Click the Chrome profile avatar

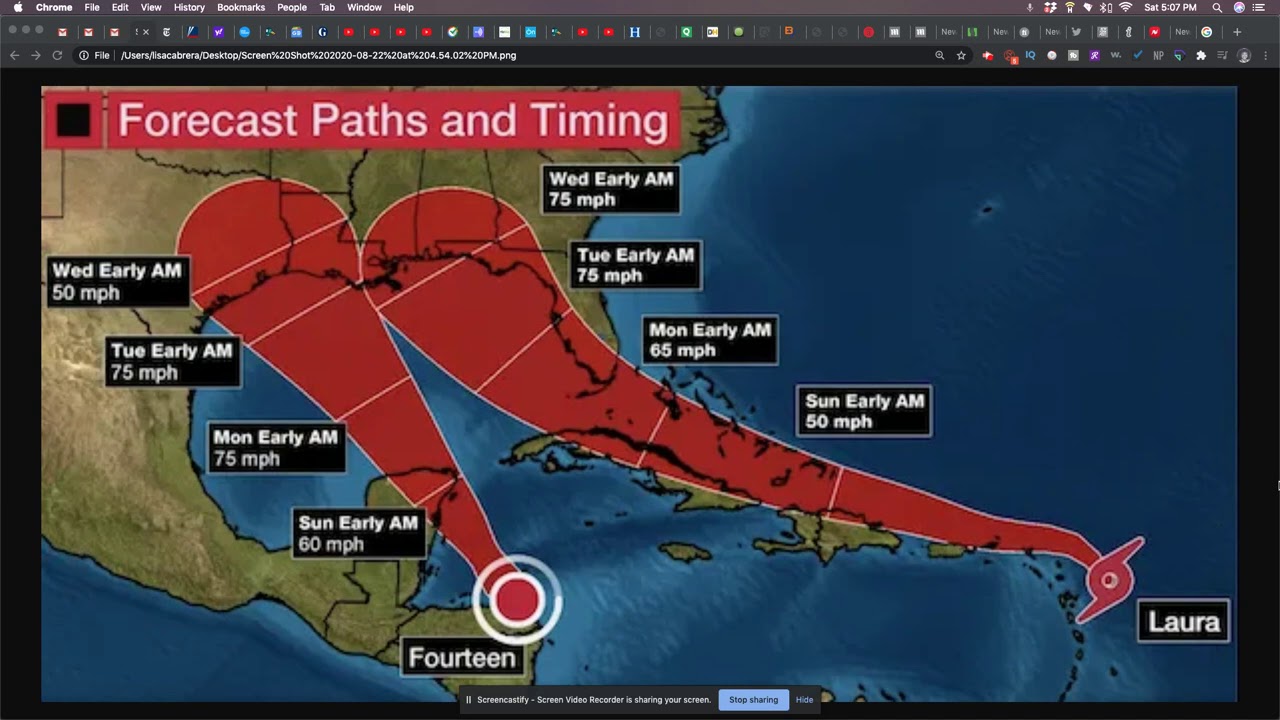[1245, 55]
